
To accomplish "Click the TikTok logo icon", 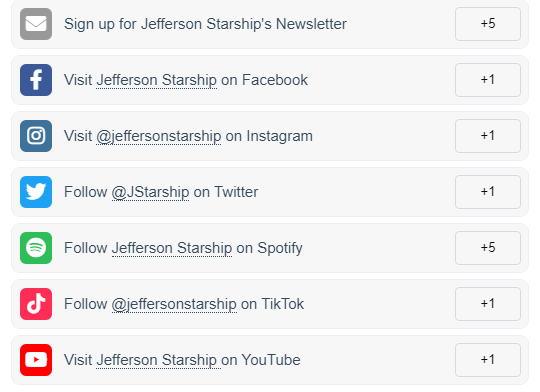I will pos(36,304).
